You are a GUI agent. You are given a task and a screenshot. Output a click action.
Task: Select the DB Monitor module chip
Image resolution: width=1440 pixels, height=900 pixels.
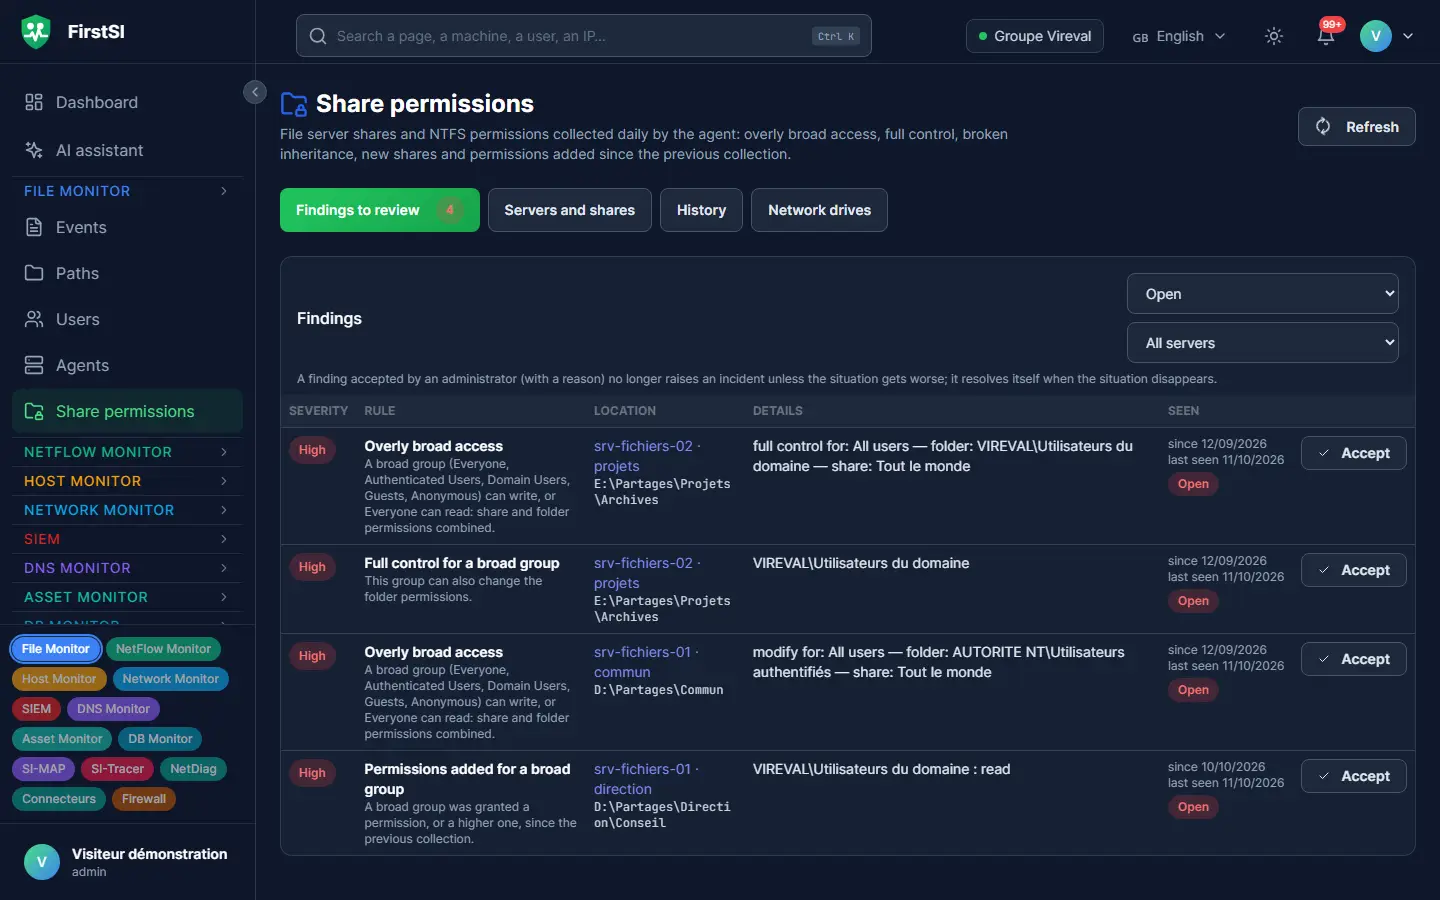pos(160,739)
